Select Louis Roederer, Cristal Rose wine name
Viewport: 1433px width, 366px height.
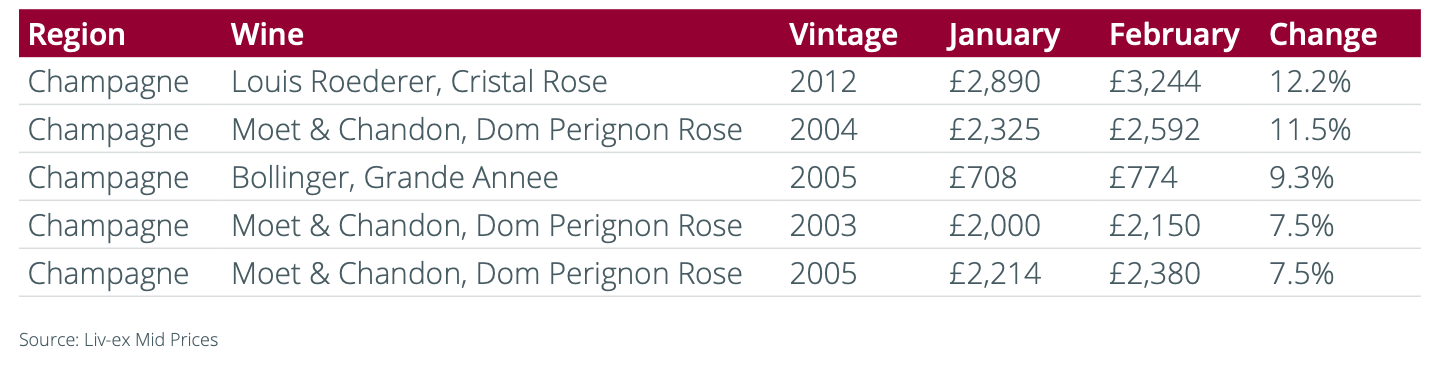tap(419, 82)
